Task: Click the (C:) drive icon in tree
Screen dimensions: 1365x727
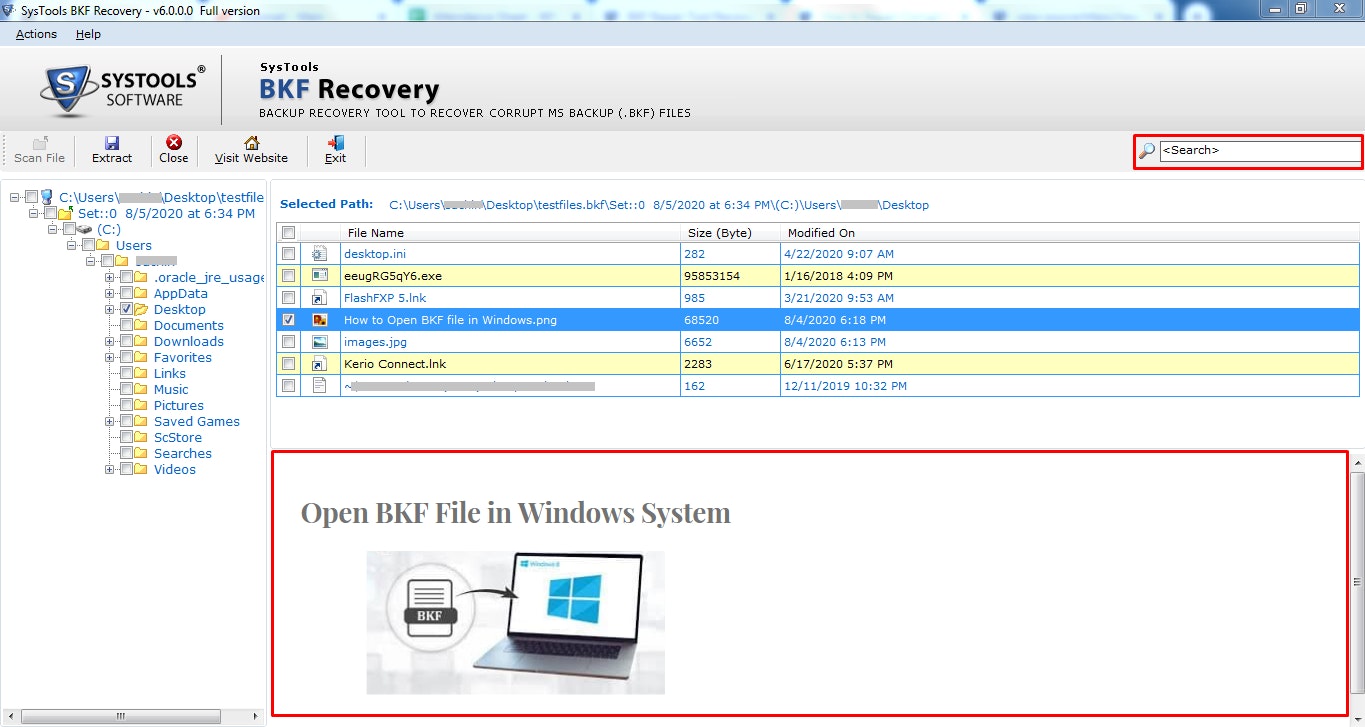Action: tap(84, 229)
